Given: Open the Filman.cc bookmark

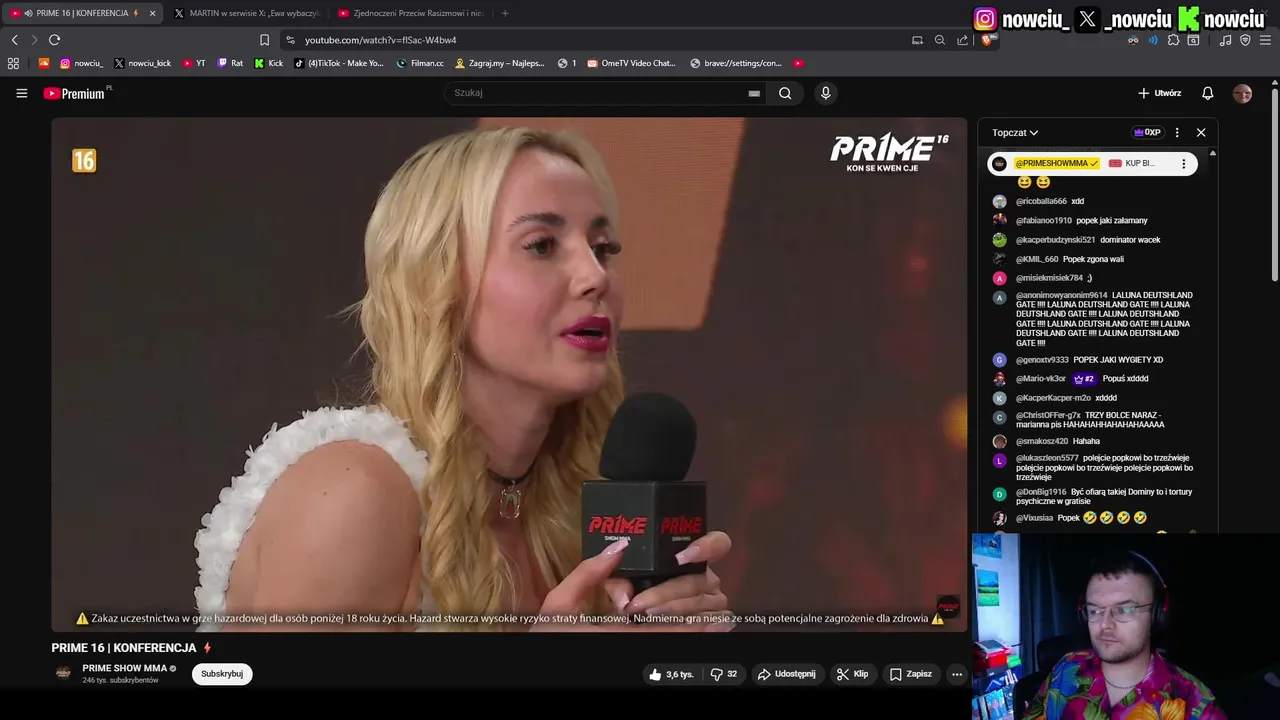Looking at the screenshot, I should 420,63.
